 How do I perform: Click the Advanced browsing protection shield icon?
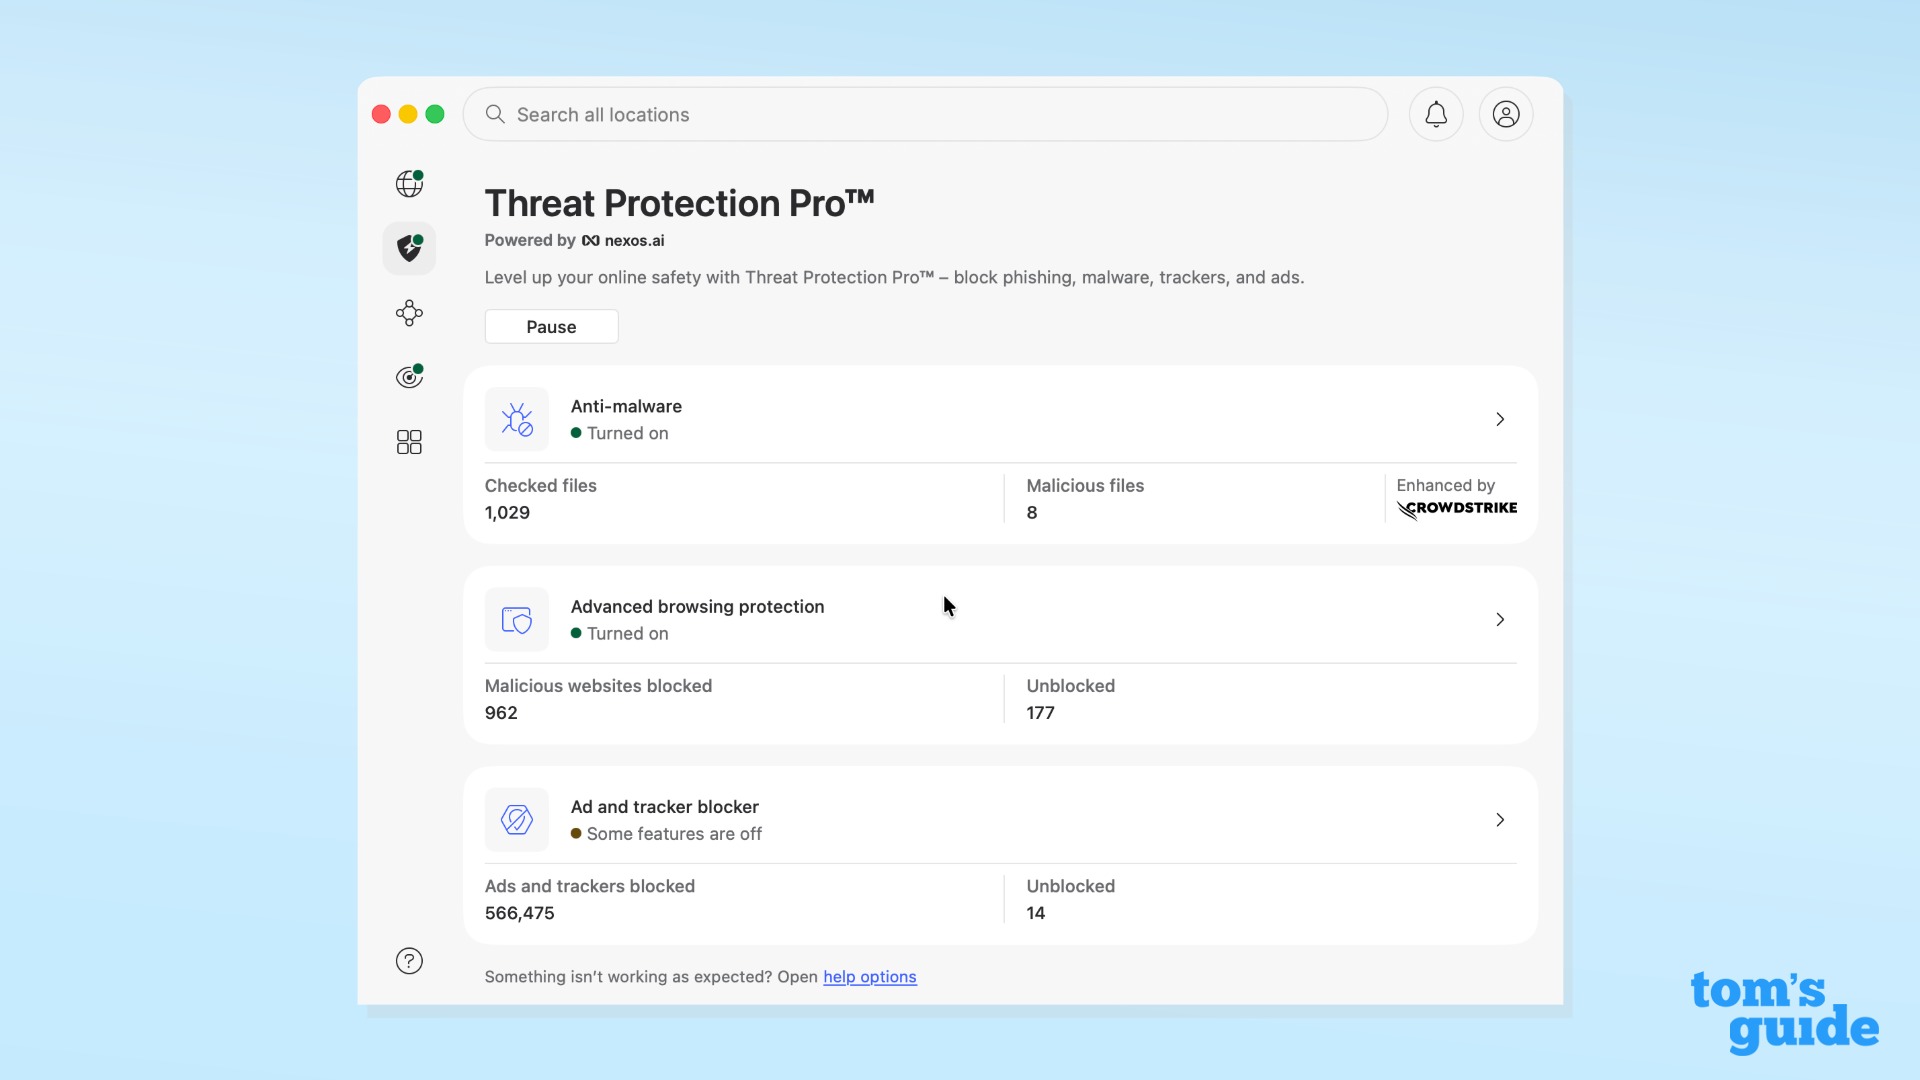[516, 619]
